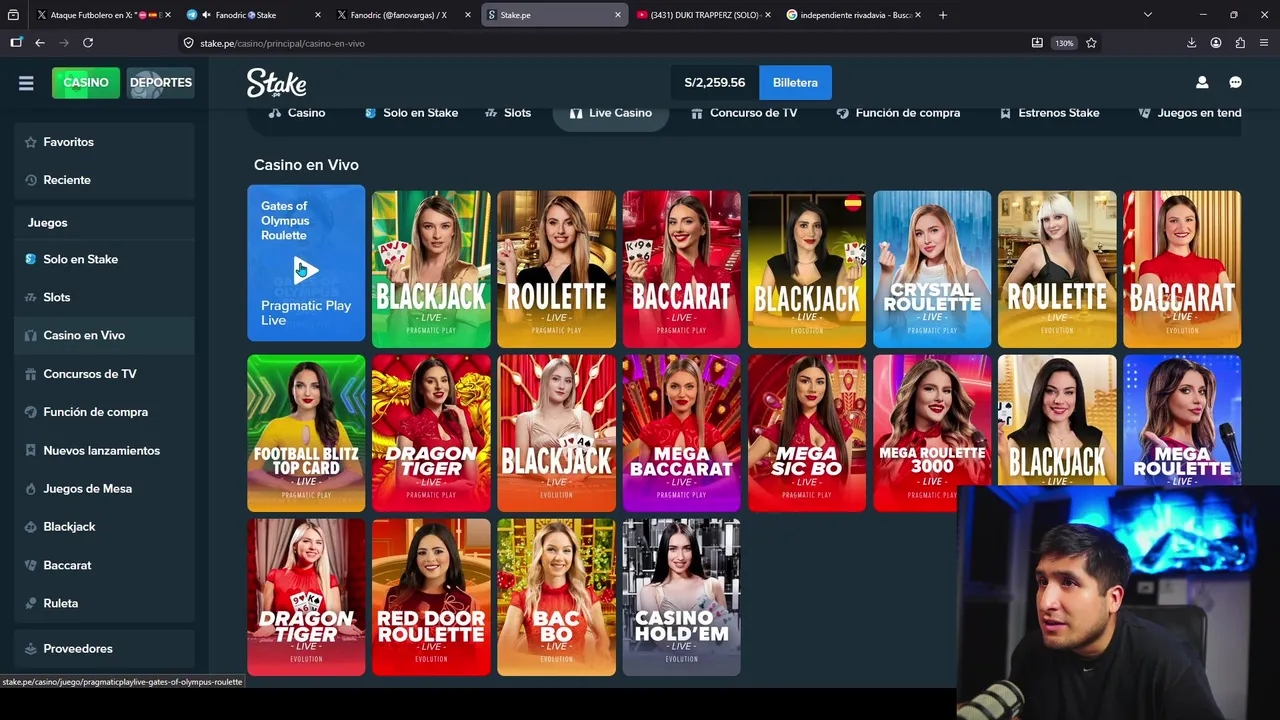This screenshot has width=1280, height=720.
Task: Open Proveedores in the sidebar
Action: [x=104, y=649]
